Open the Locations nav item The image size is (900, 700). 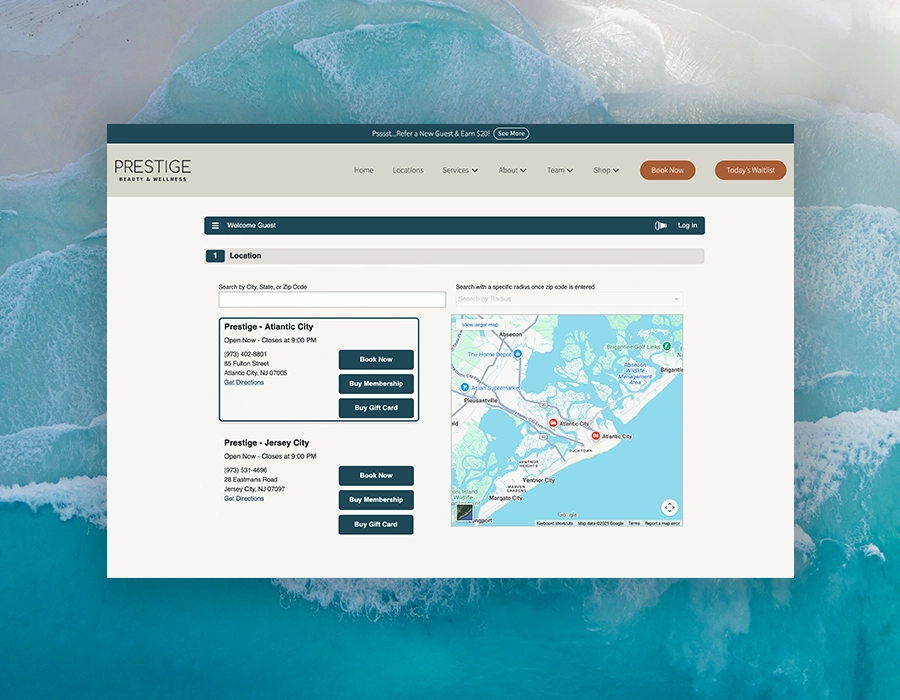pyautogui.click(x=408, y=170)
